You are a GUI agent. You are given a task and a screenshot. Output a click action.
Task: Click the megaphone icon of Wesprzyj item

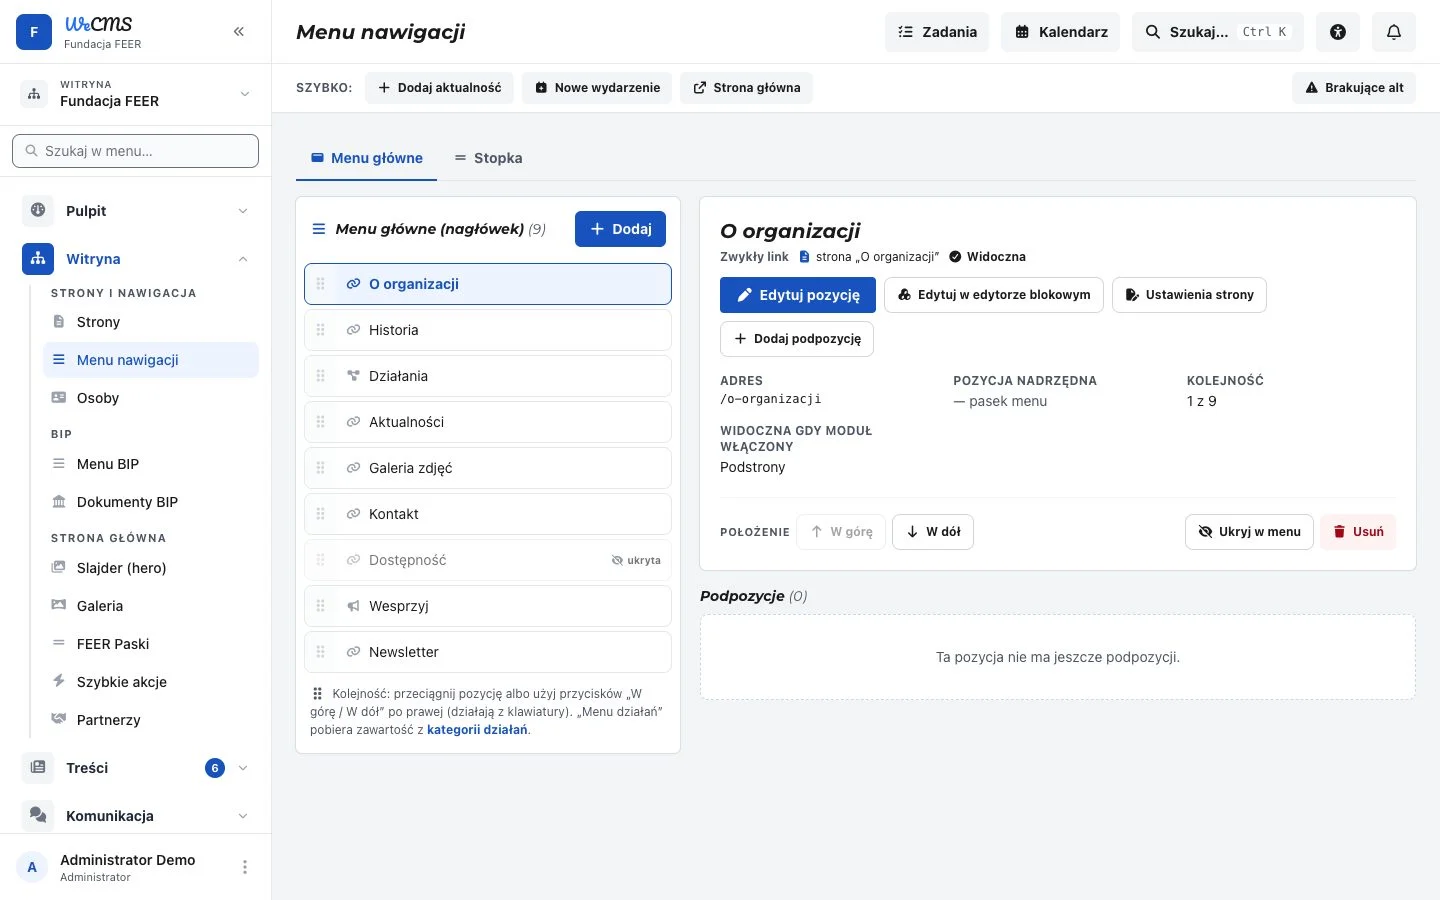(353, 606)
